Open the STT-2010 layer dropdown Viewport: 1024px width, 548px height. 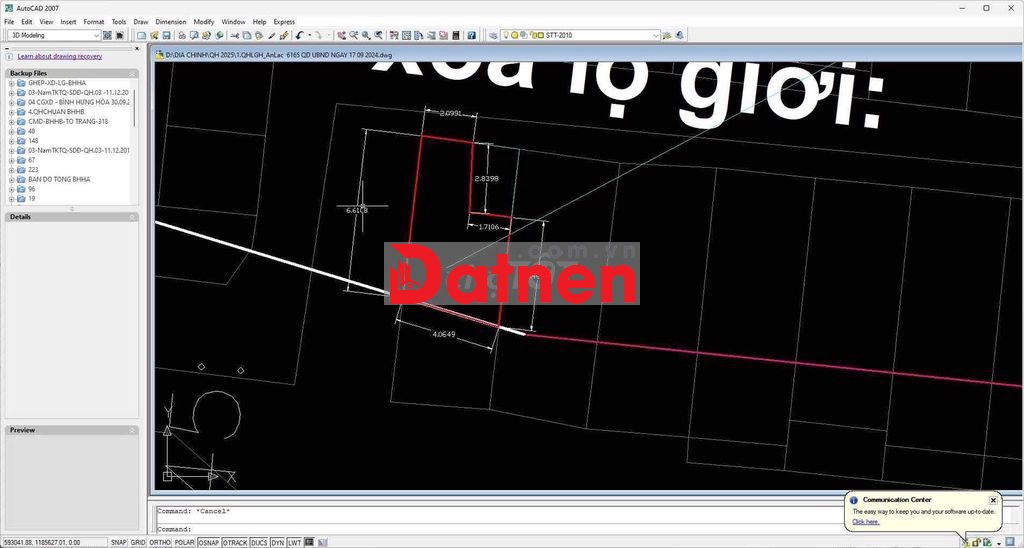[x=656, y=35]
